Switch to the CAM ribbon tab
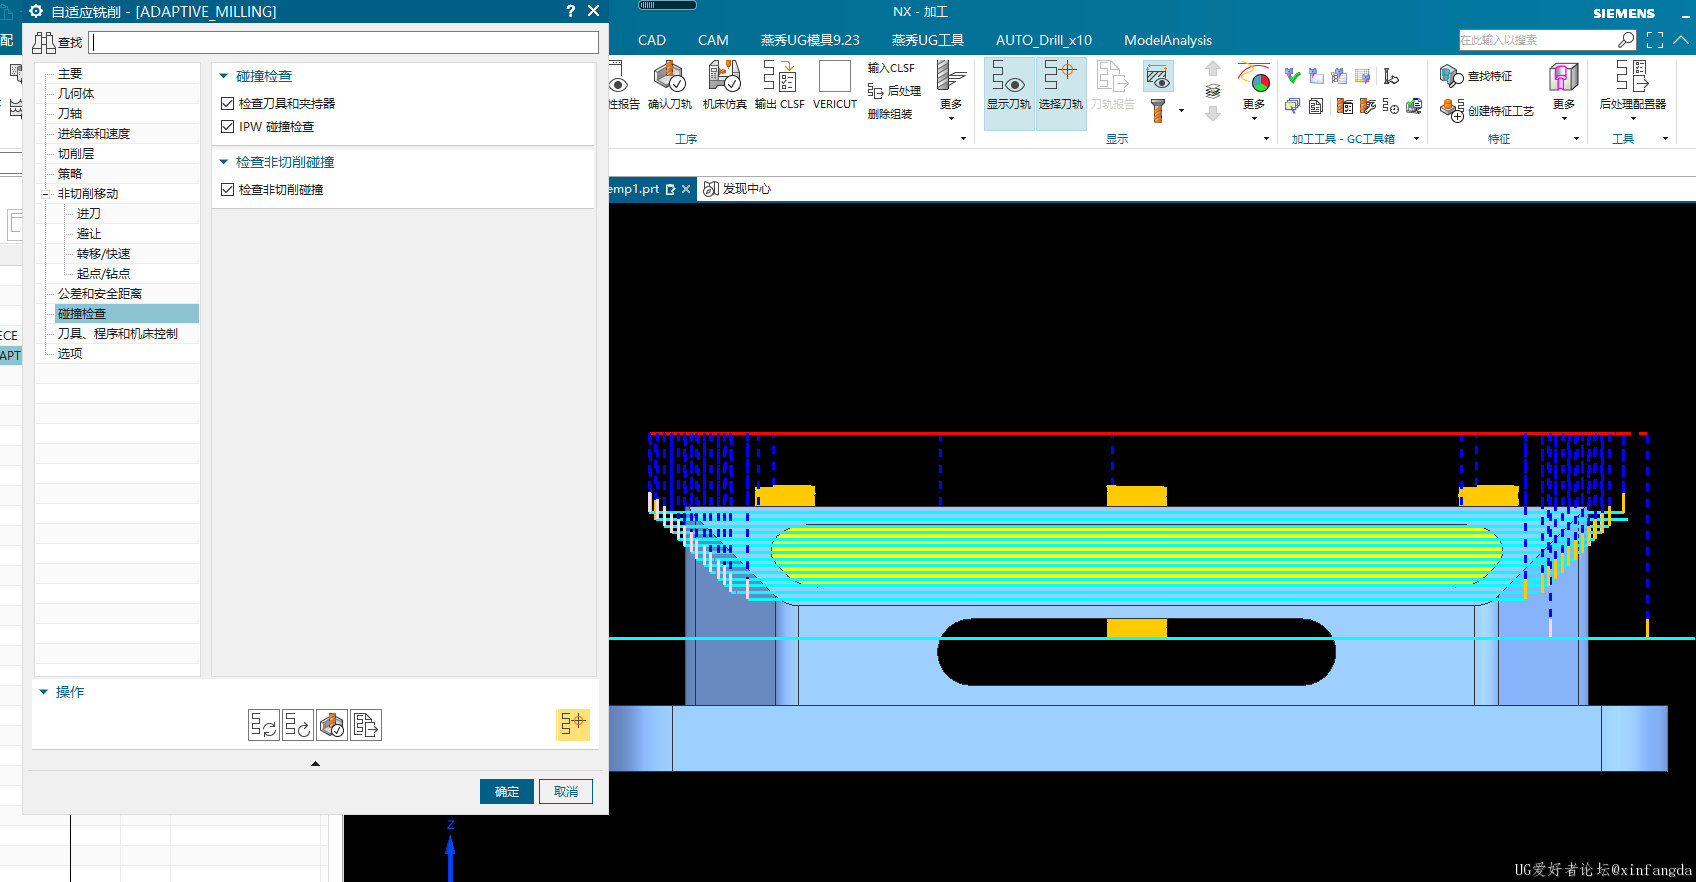Image resolution: width=1696 pixels, height=882 pixels. (713, 40)
